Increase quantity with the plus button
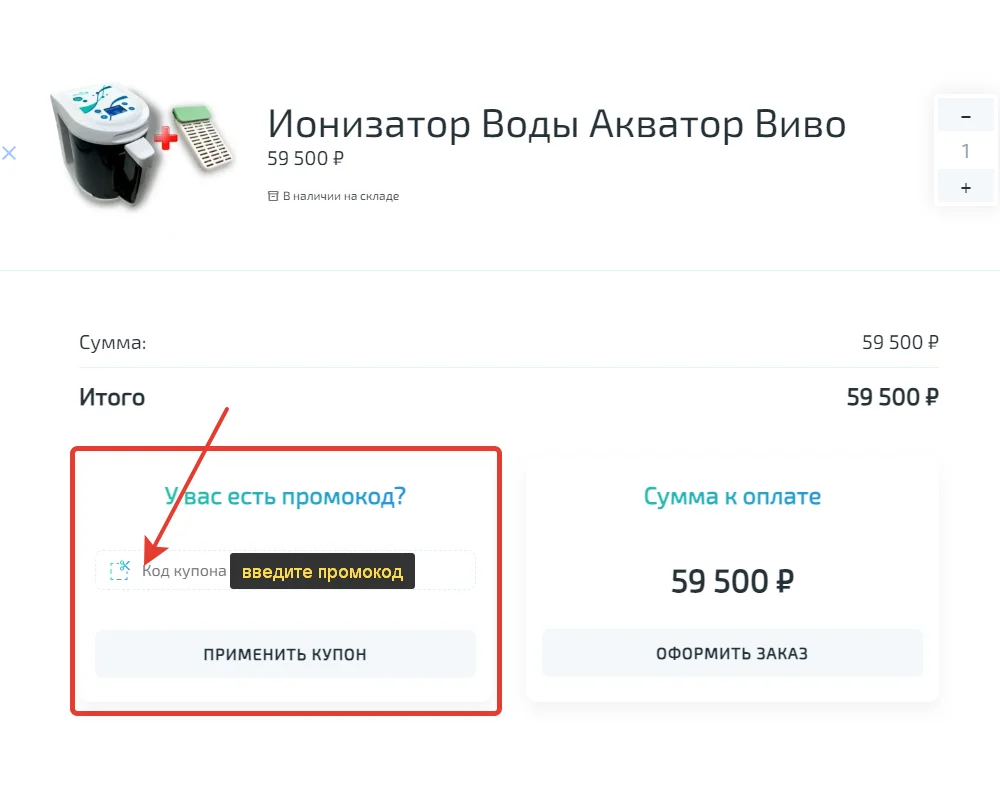The image size is (1000, 800). (x=965, y=187)
